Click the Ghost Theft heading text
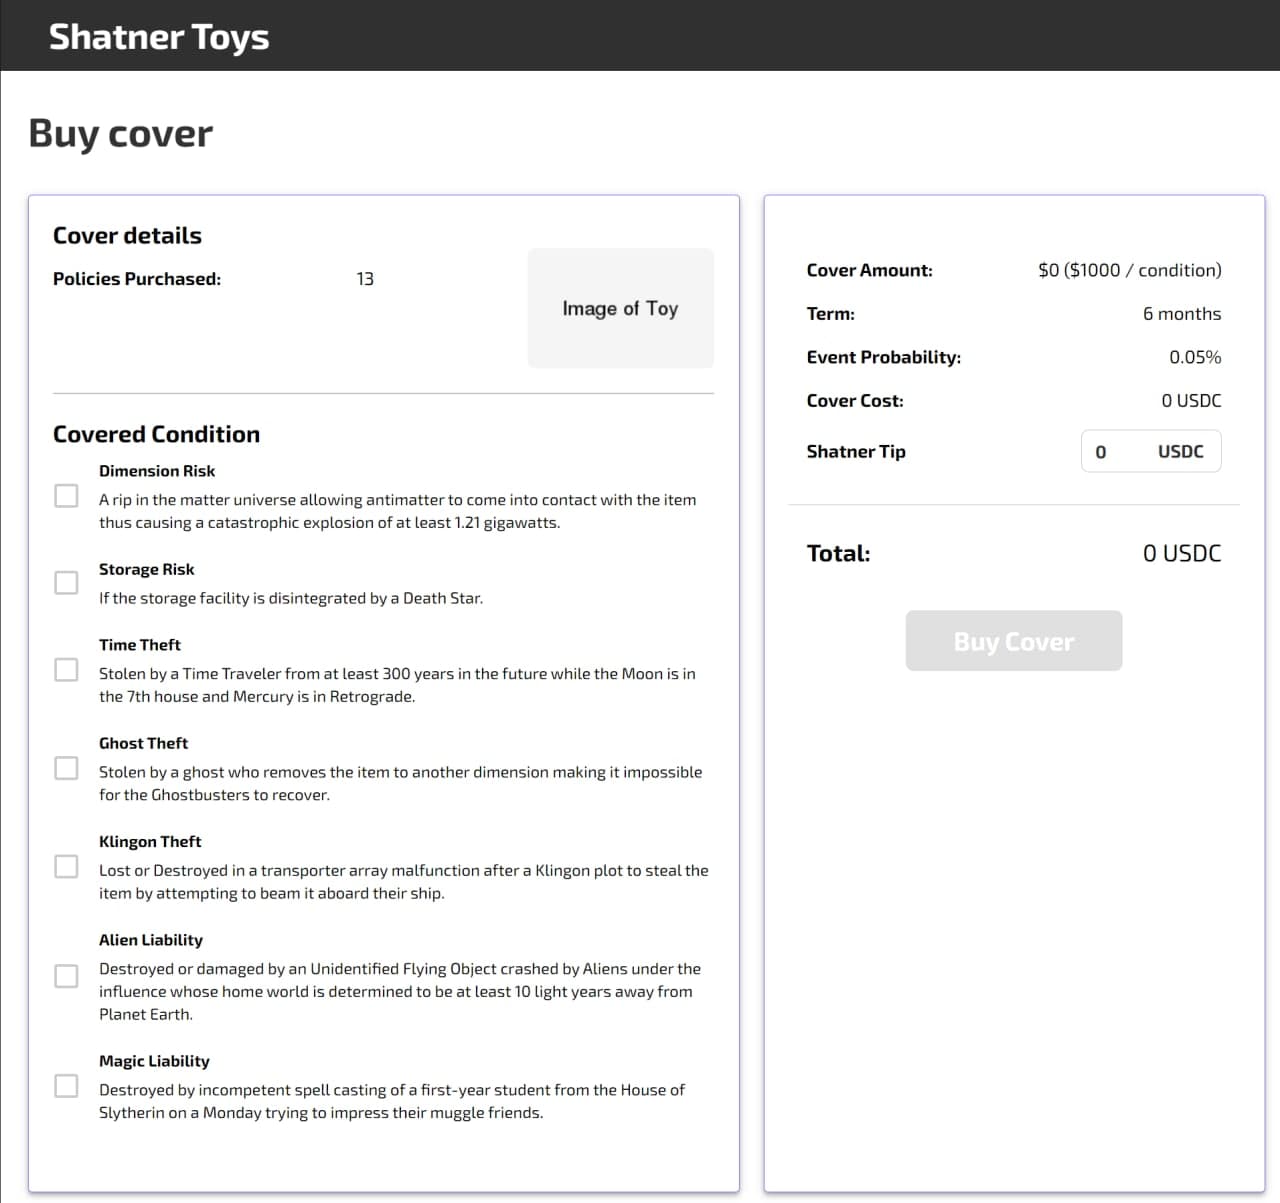Screen dimensions: 1280x1203 tap(143, 743)
